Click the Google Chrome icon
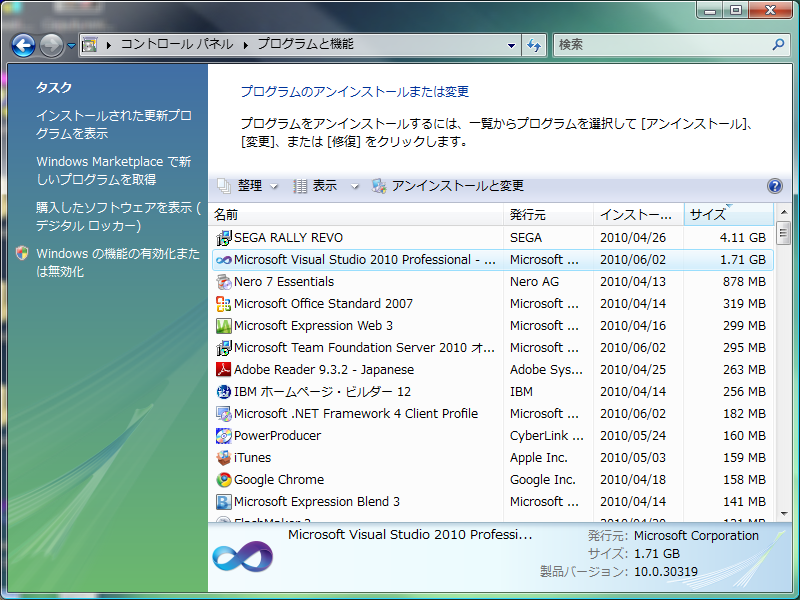The image size is (800, 600). point(223,479)
